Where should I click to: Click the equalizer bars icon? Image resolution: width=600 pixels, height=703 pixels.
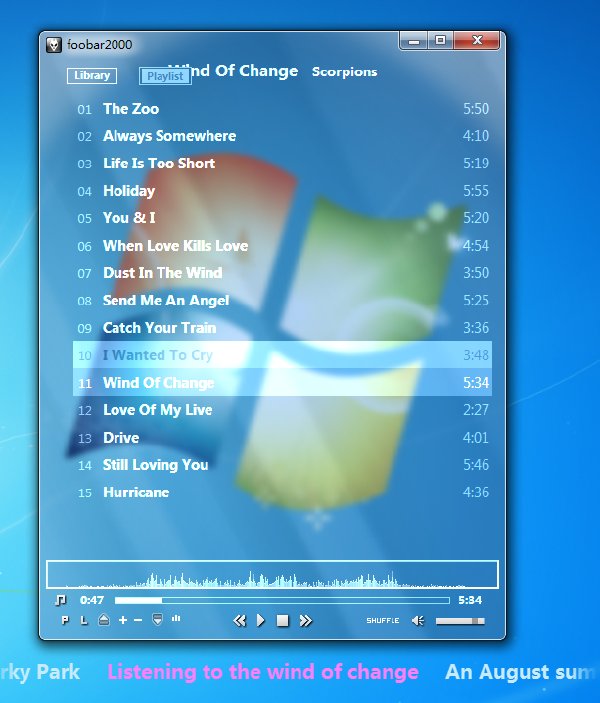tap(176, 619)
